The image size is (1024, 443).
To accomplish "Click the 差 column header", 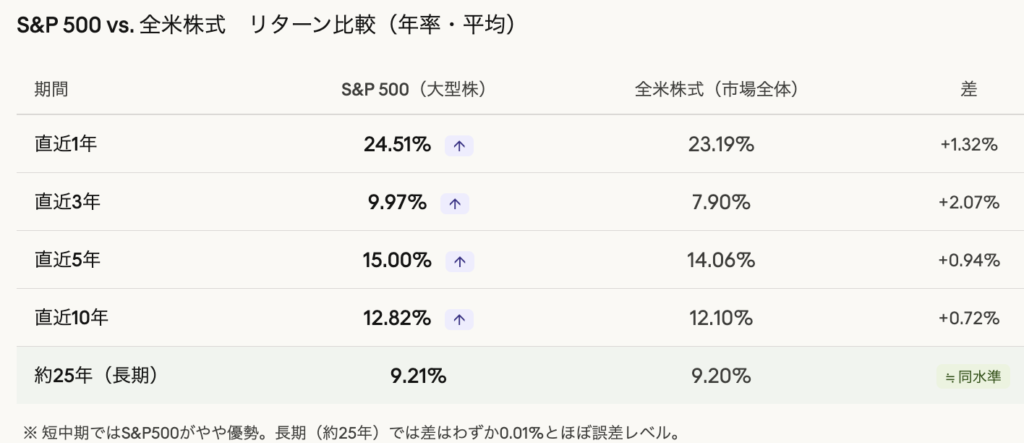I will [968, 88].
